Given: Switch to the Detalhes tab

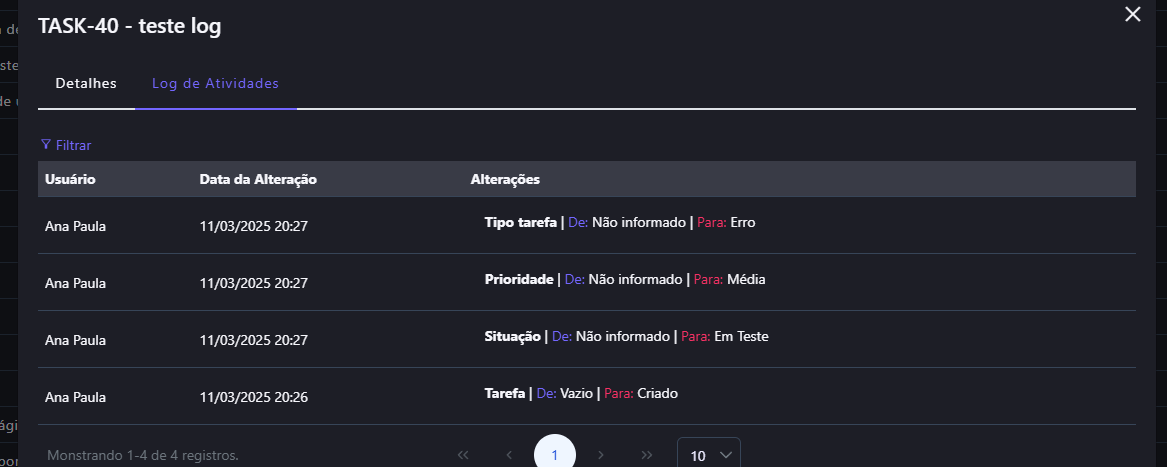Looking at the screenshot, I should 86,83.
